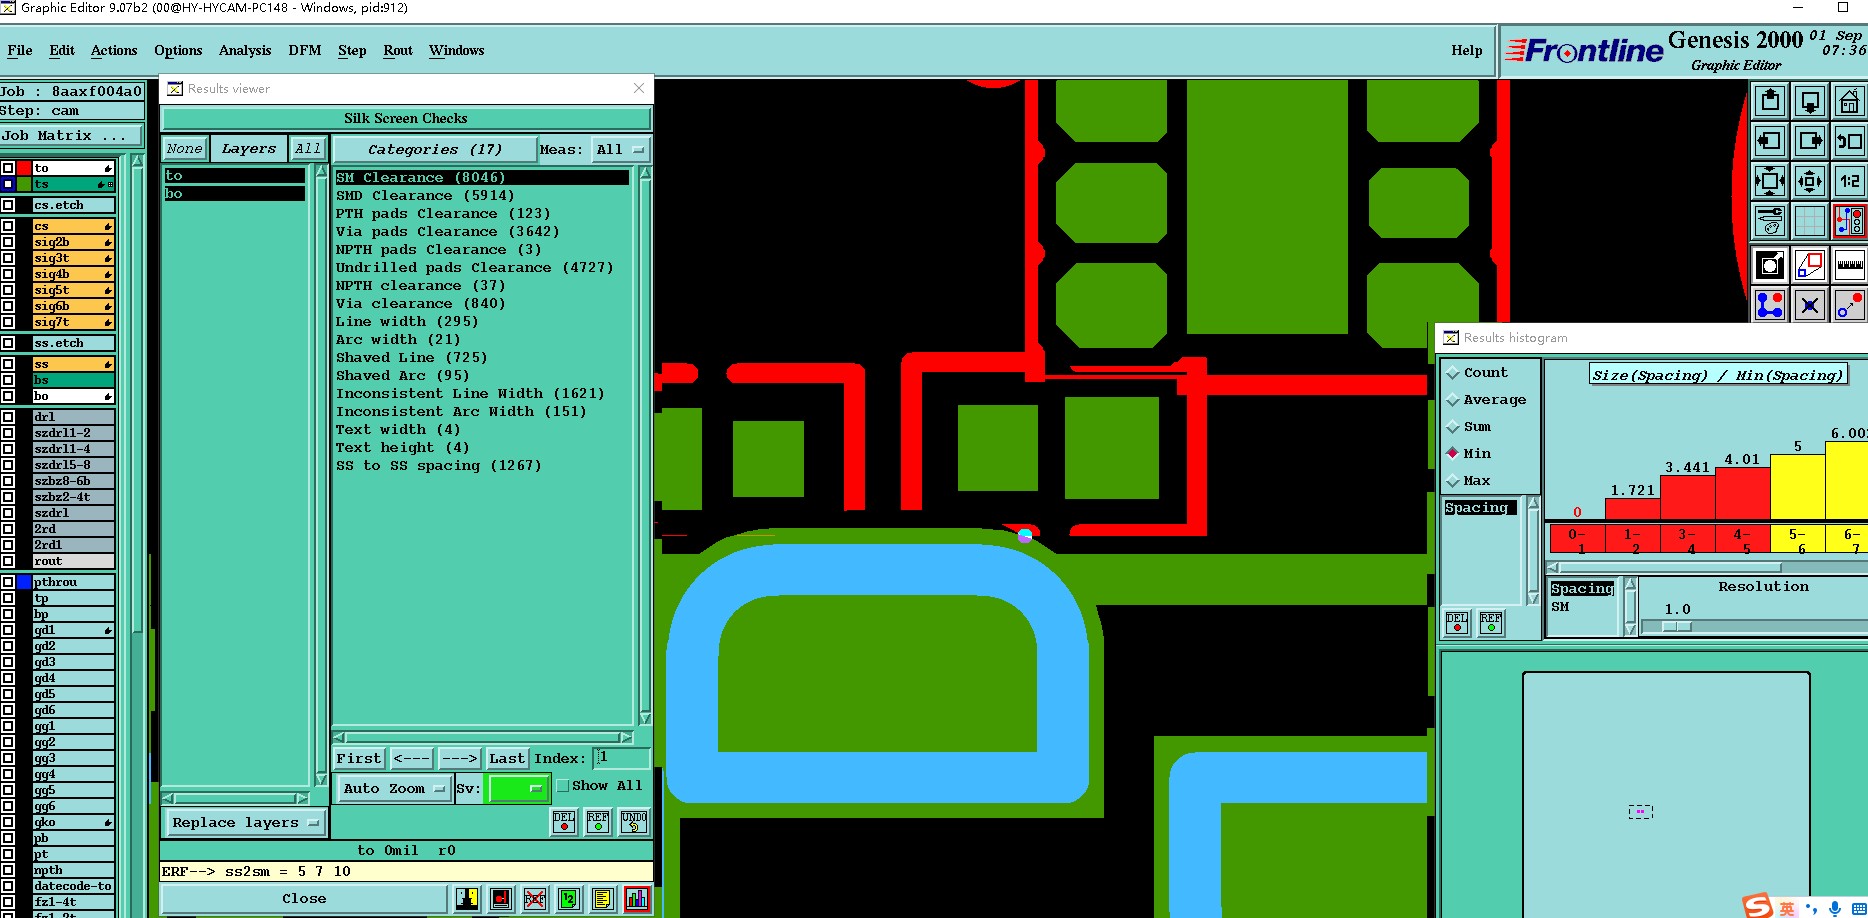This screenshot has height=918, width=1868.
Task: Adjust the Resolution slider
Action: click(x=1677, y=626)
